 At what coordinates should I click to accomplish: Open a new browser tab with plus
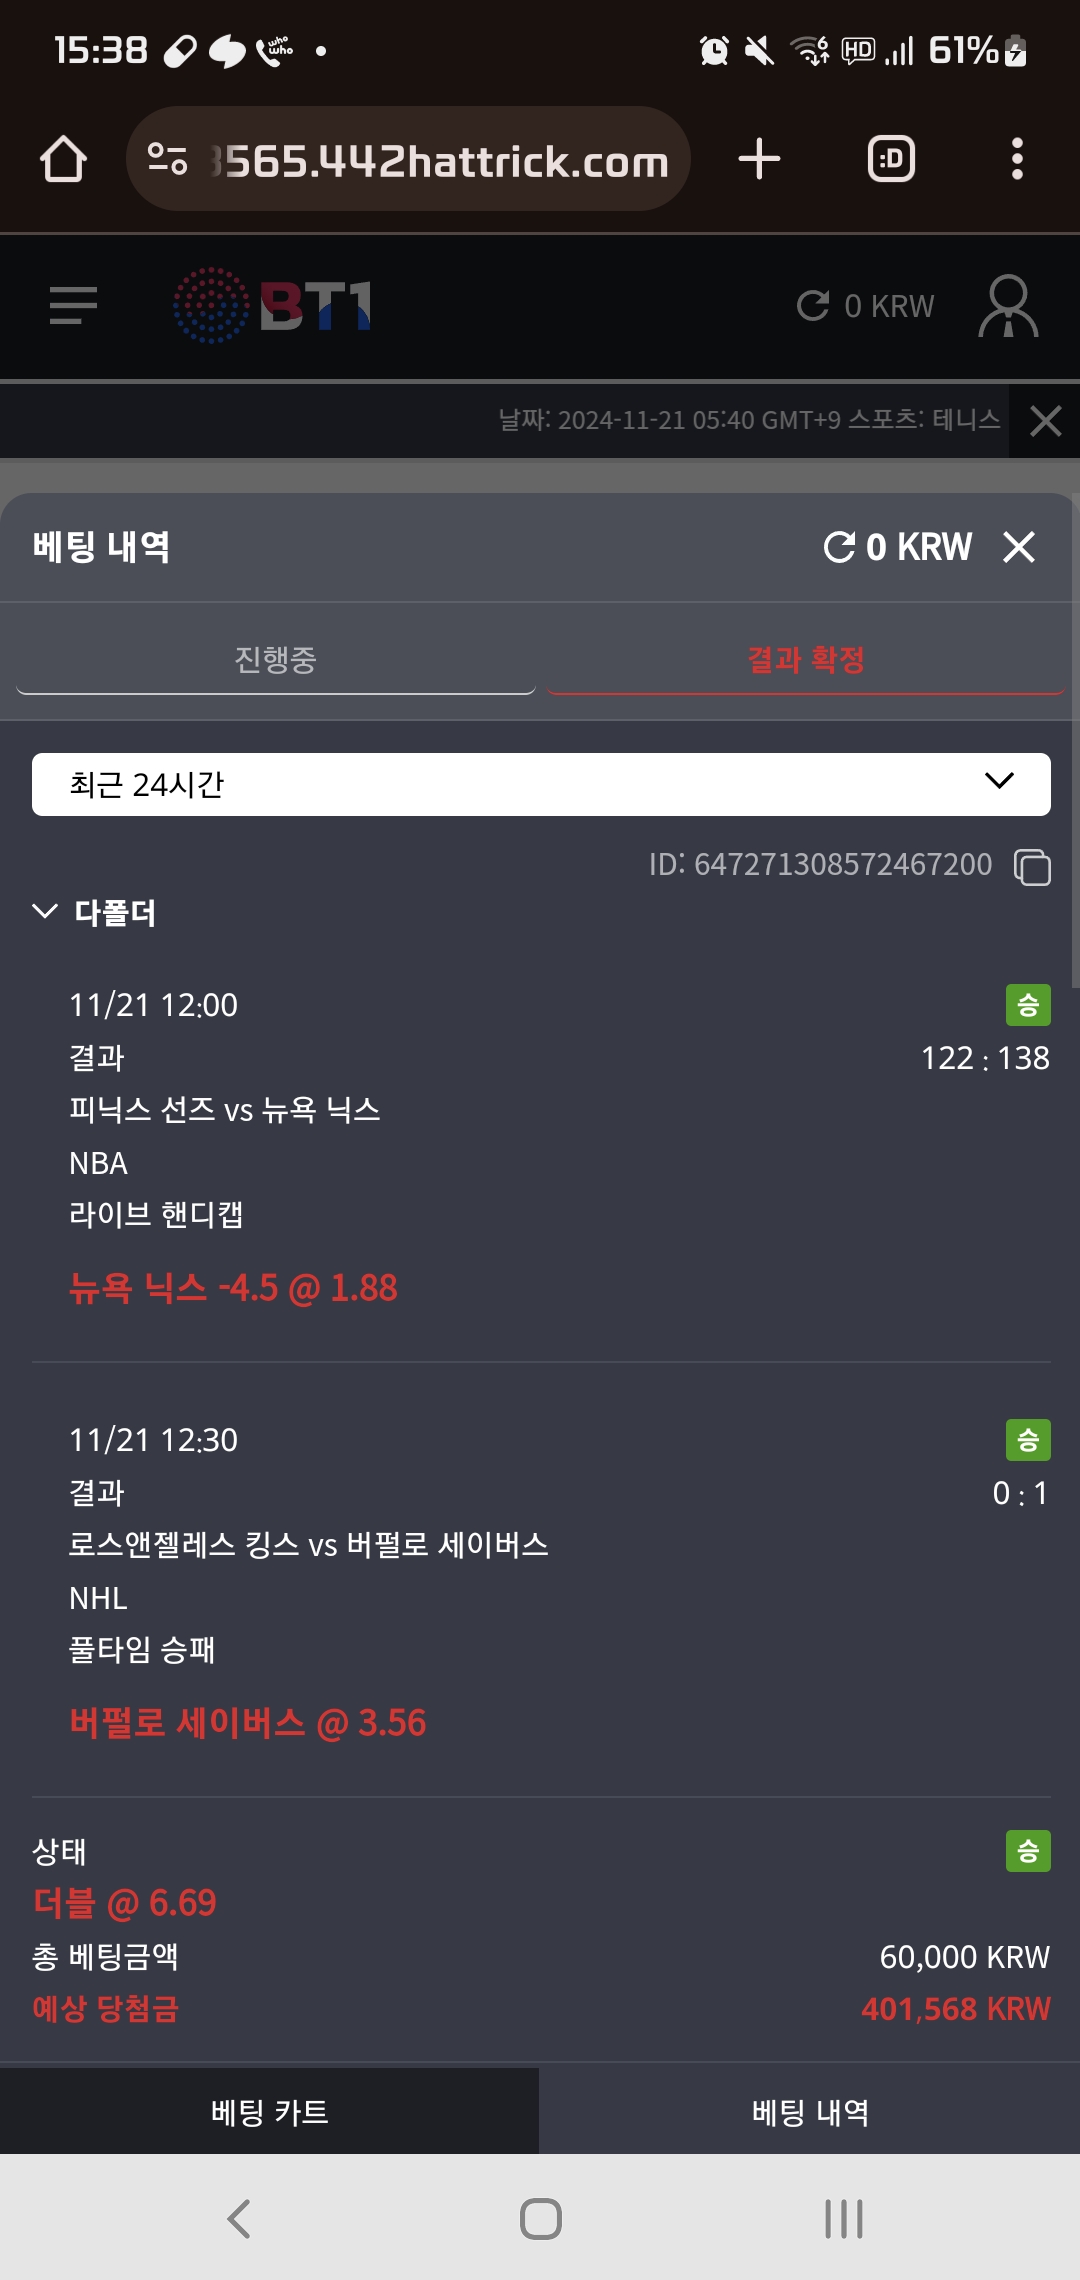[759, 159]
